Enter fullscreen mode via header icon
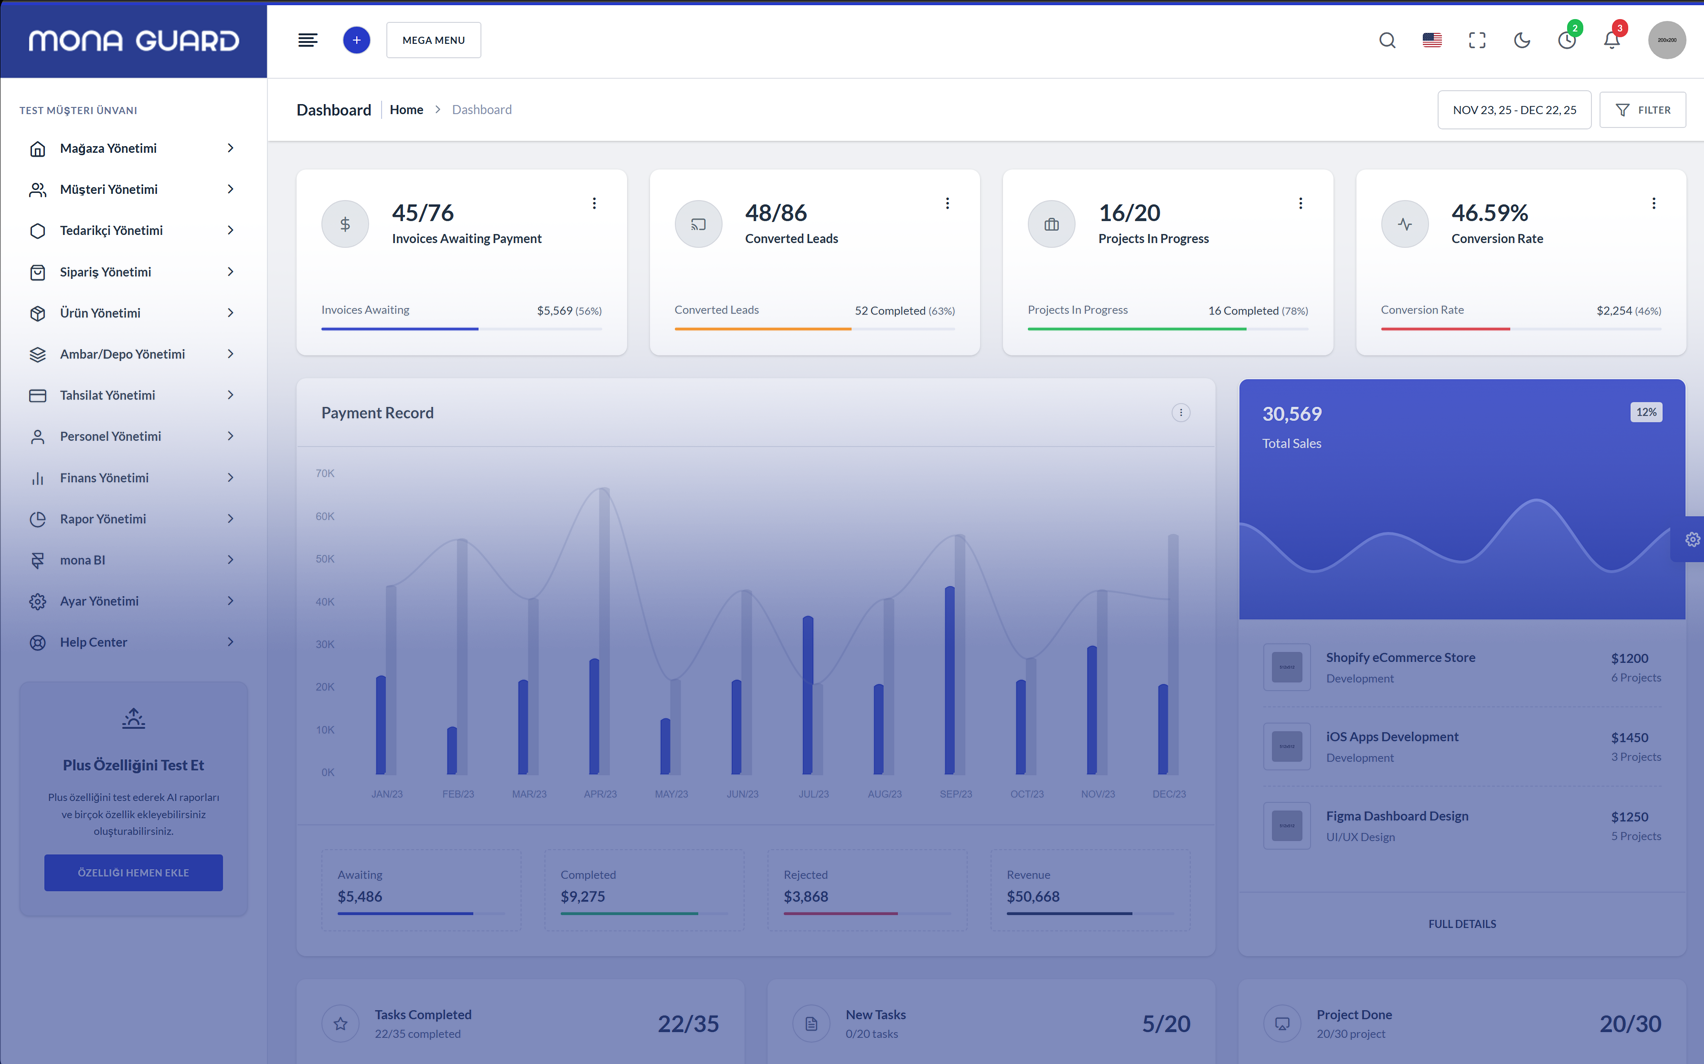 point(1477,40)
